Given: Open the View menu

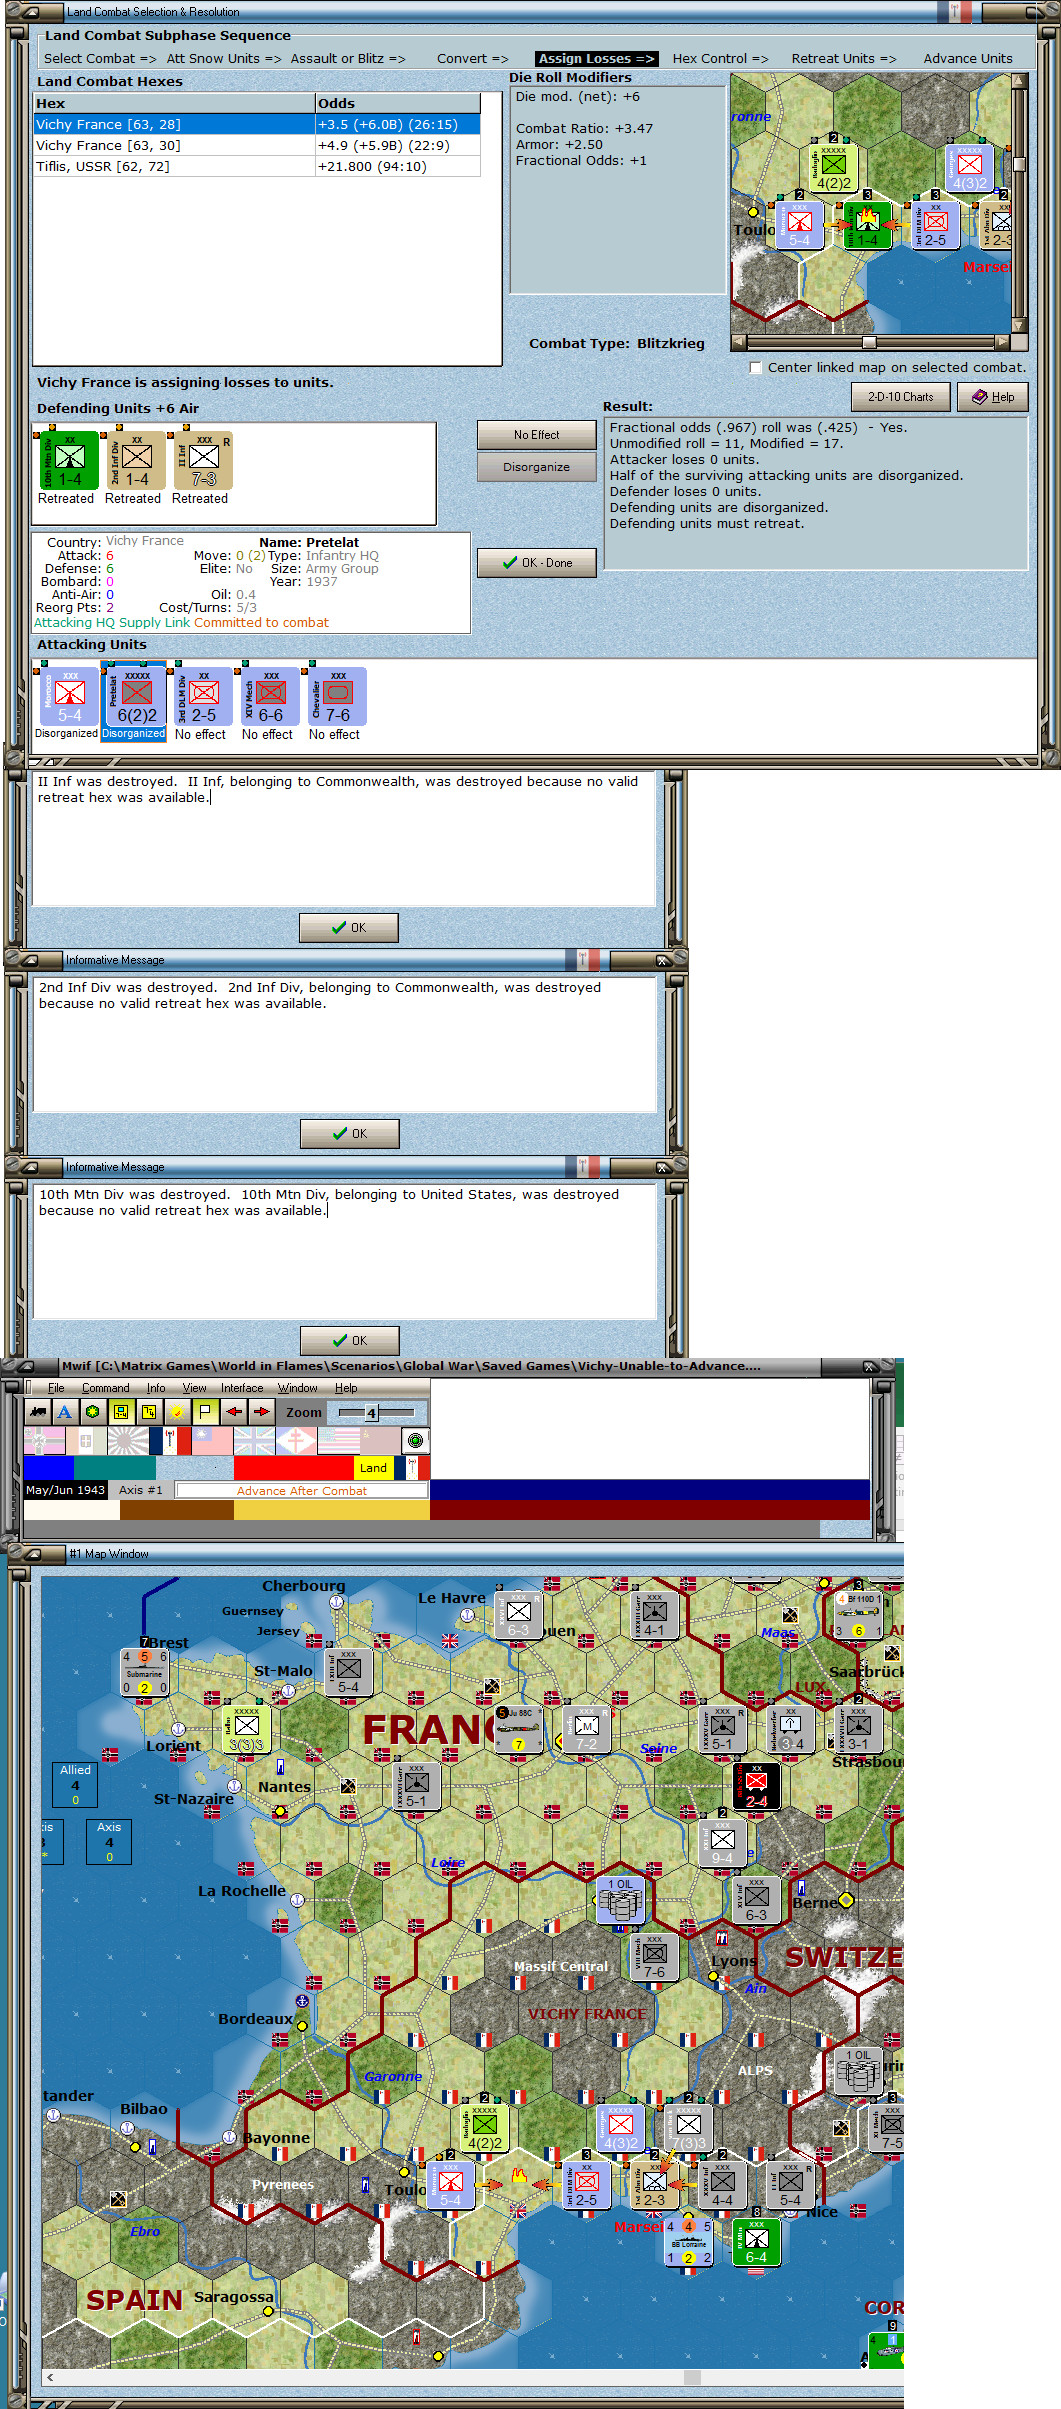Looking at the screenshot, I should 194,1388.
